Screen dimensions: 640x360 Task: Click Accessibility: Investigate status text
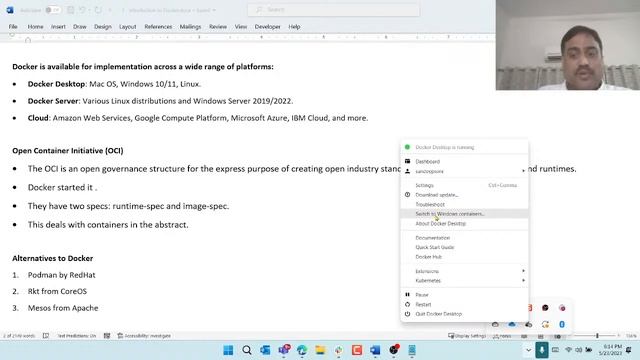(x=148, y=336)
